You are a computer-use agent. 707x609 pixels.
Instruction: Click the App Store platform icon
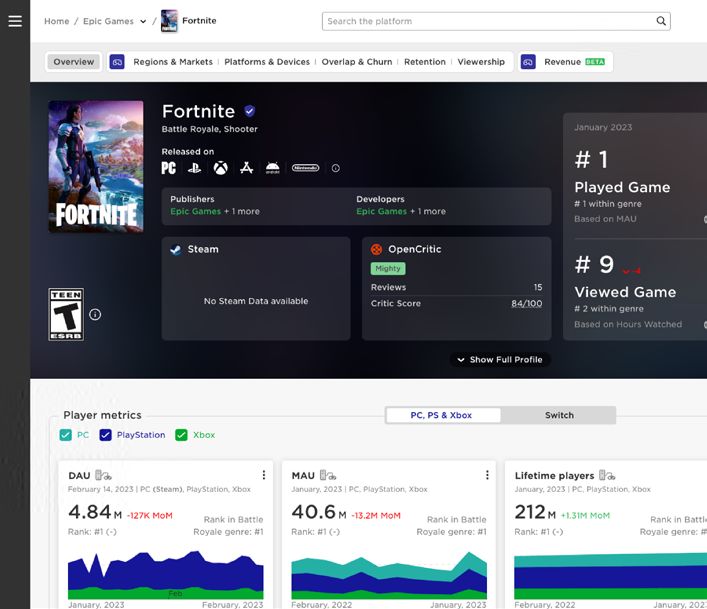pyautogui.click(x=246, y=168)
